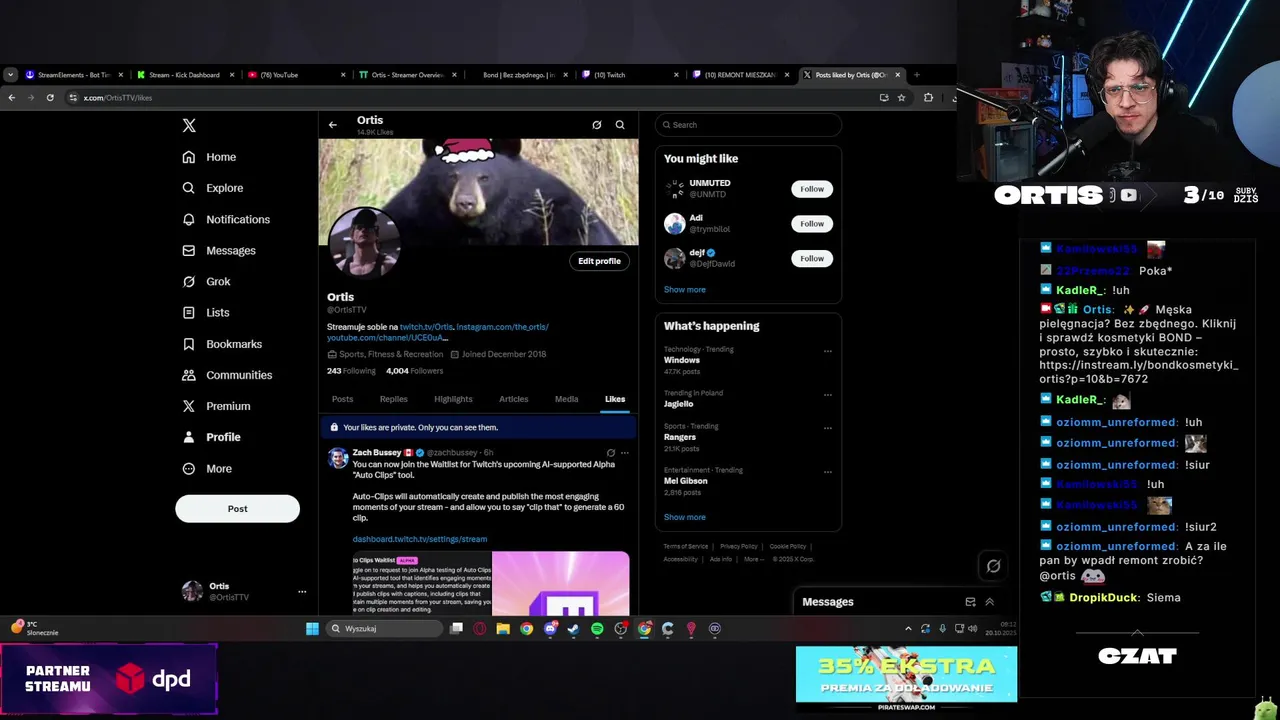Select the Likes tab
1280x720 pixels.
(x=615, y=399)
